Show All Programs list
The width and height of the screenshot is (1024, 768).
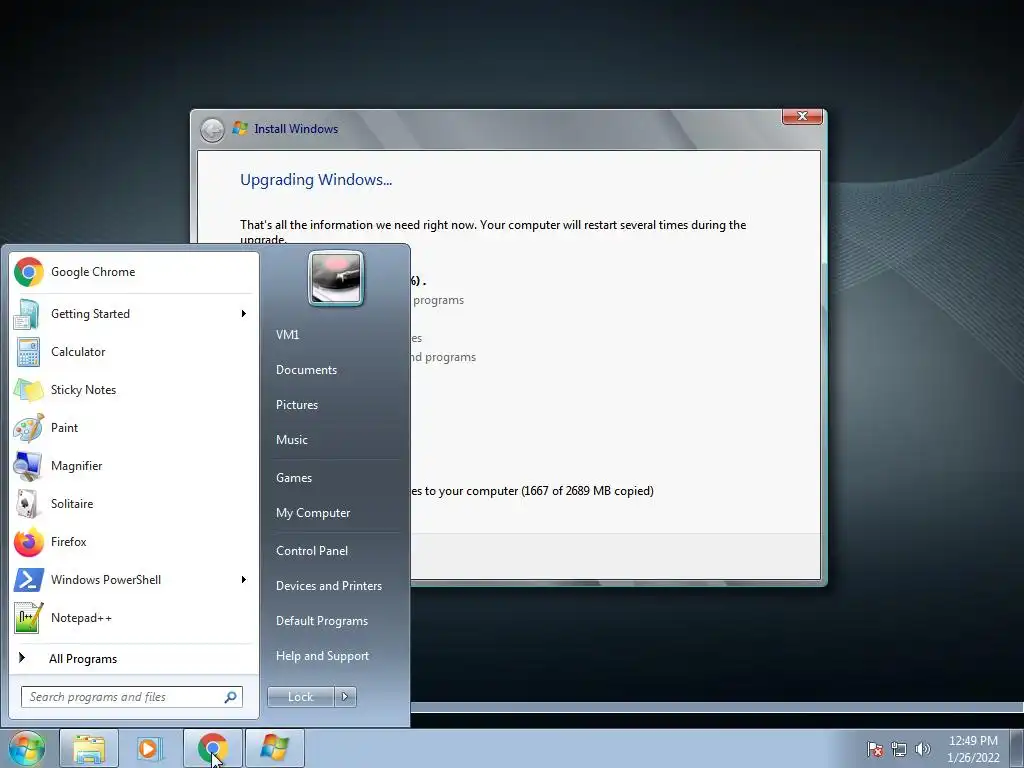pyautogui.click(x=133, y=658)
